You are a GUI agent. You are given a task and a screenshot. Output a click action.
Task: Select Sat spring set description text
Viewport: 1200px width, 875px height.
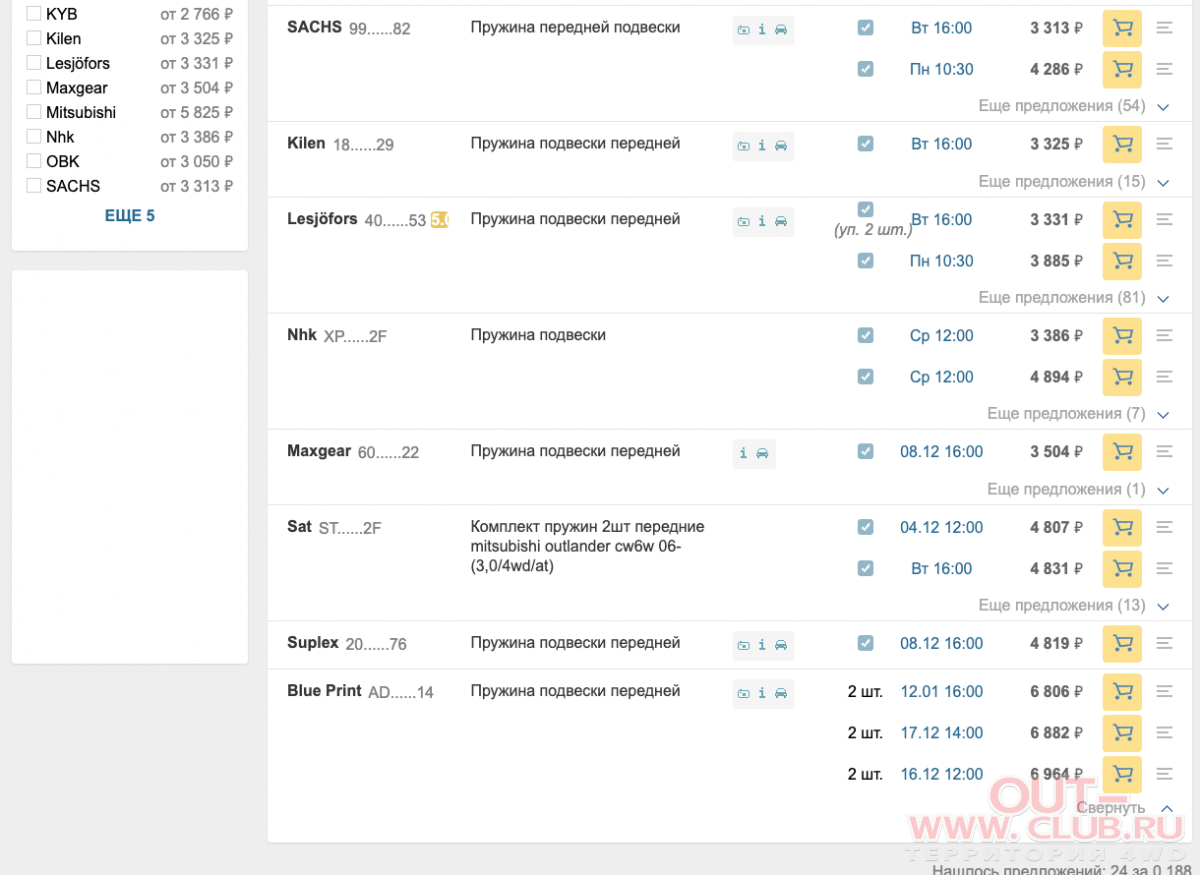tap(588, 546)
